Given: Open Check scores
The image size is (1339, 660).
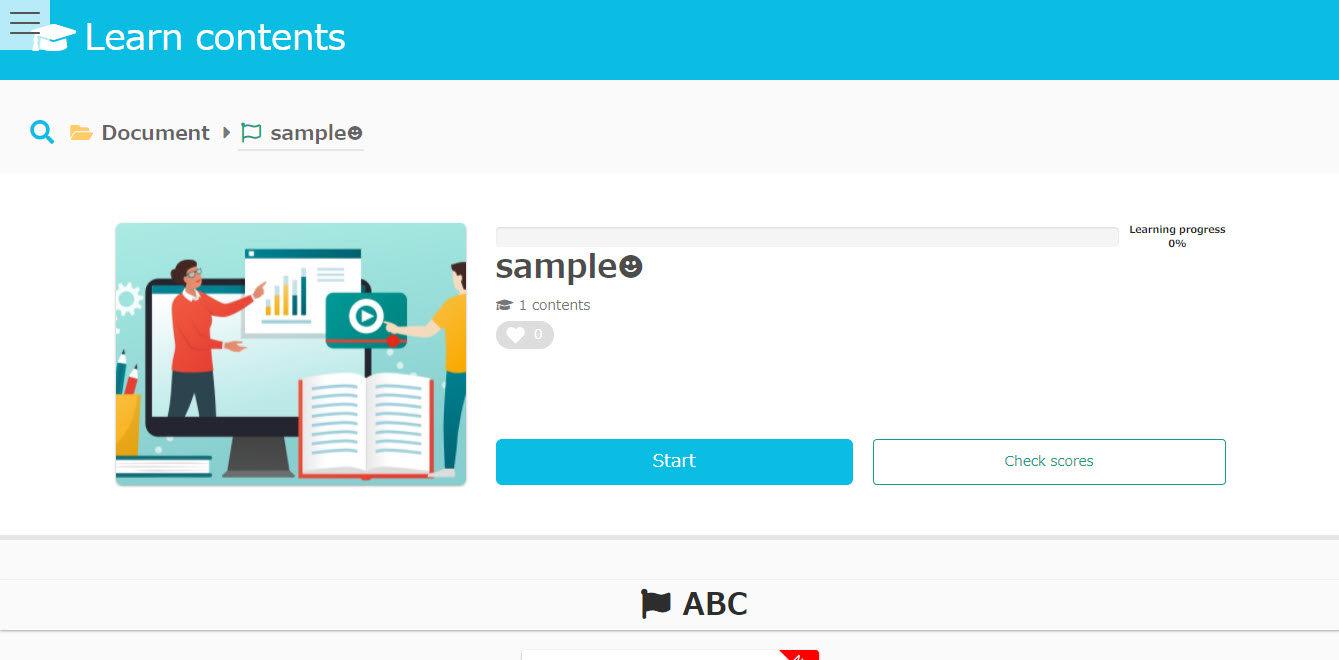Looking at the screenshot, I should 1049,461.
